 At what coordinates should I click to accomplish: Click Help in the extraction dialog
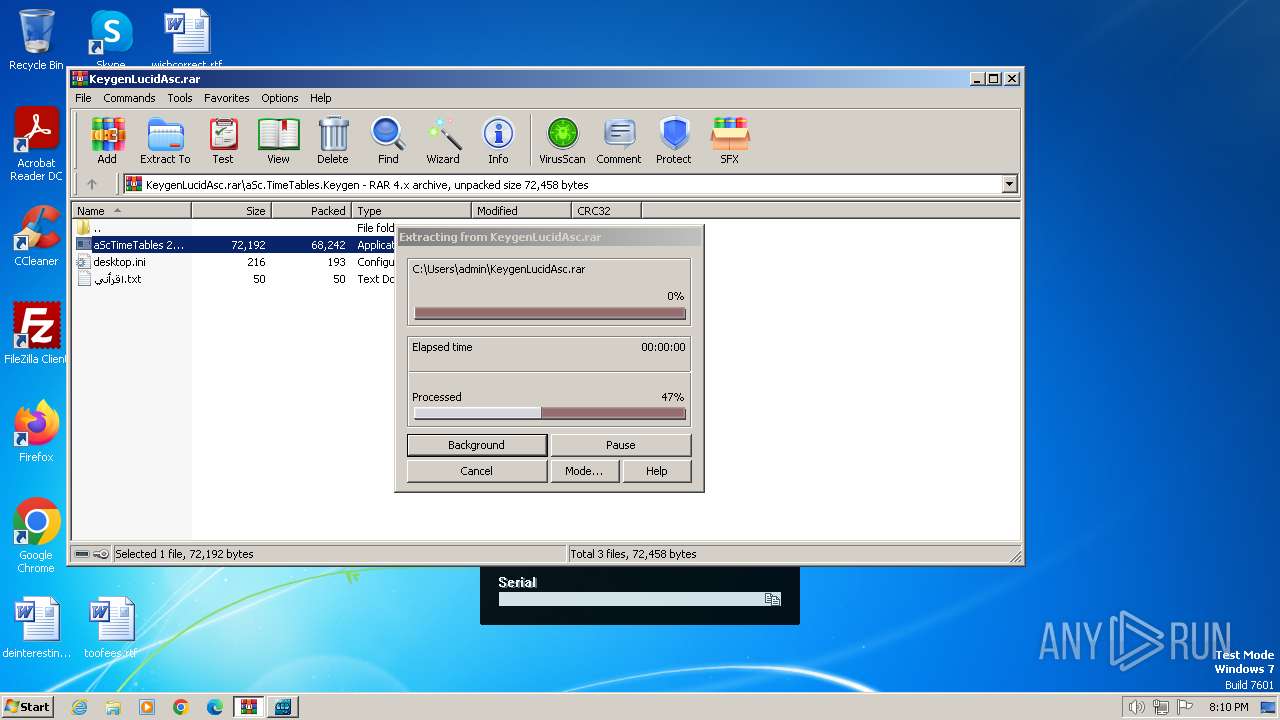click(656, 471)
